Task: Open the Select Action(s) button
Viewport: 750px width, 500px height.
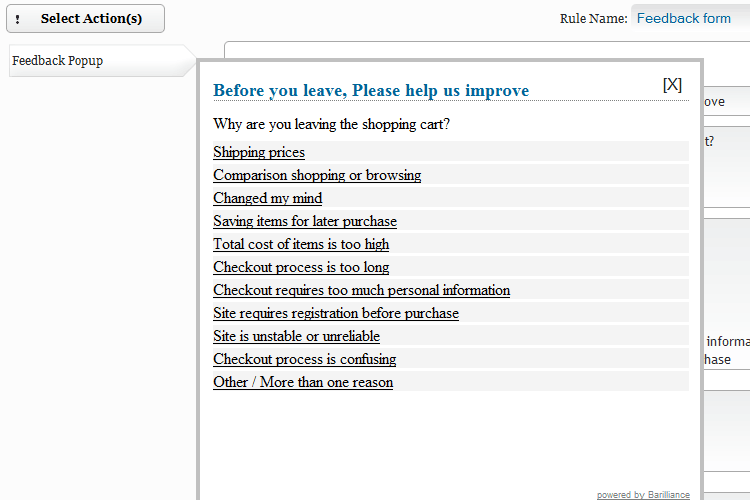Action: point(86,19)
